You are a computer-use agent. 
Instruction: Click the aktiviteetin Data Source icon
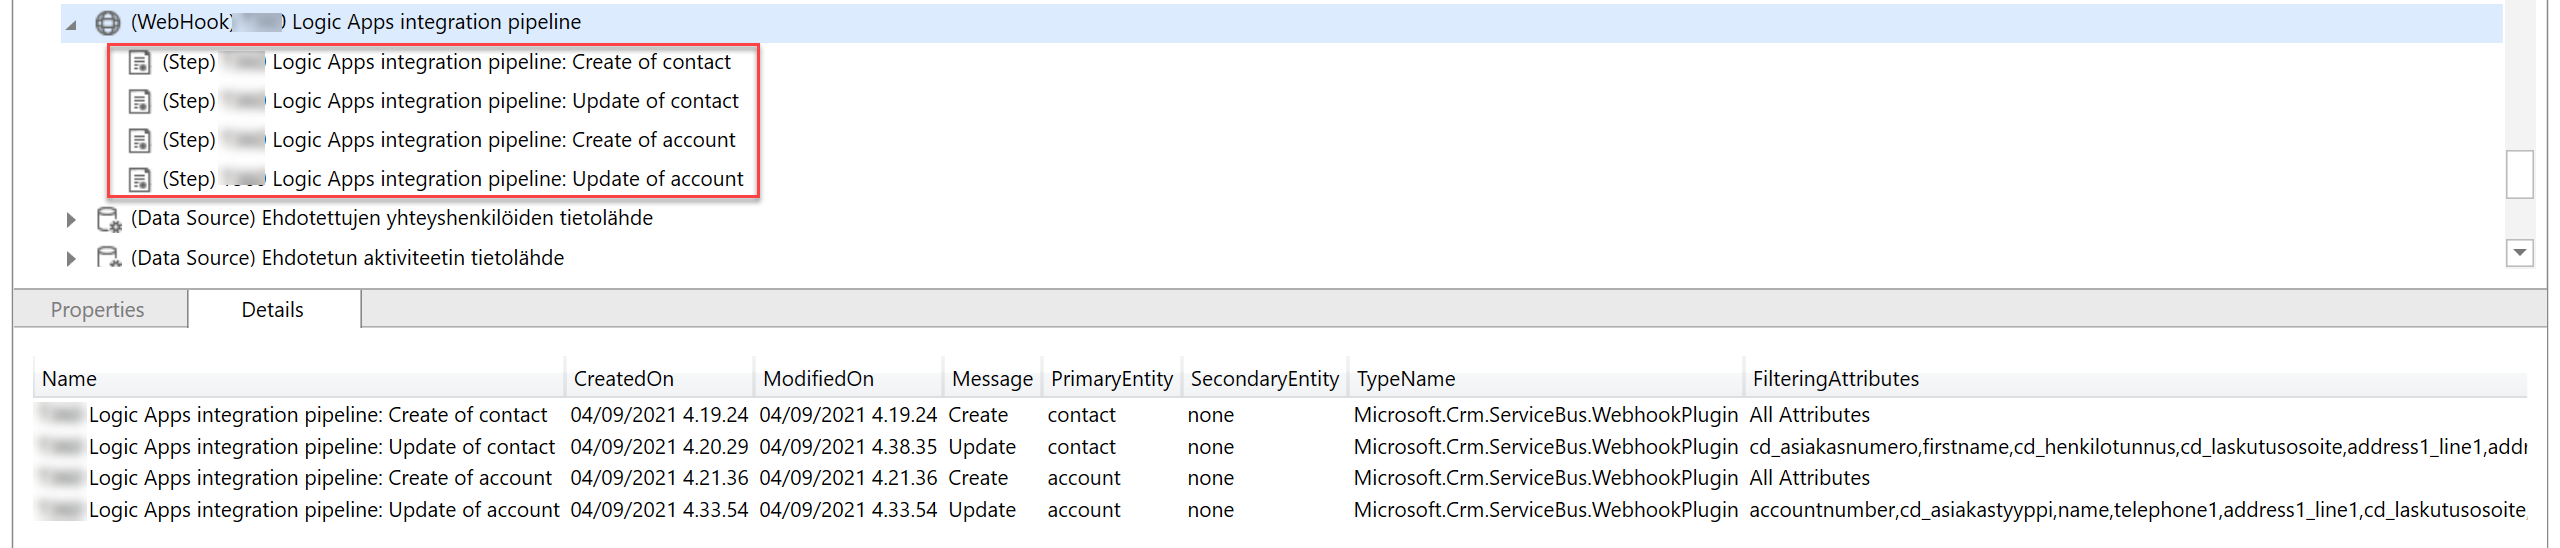coord(108,258)
